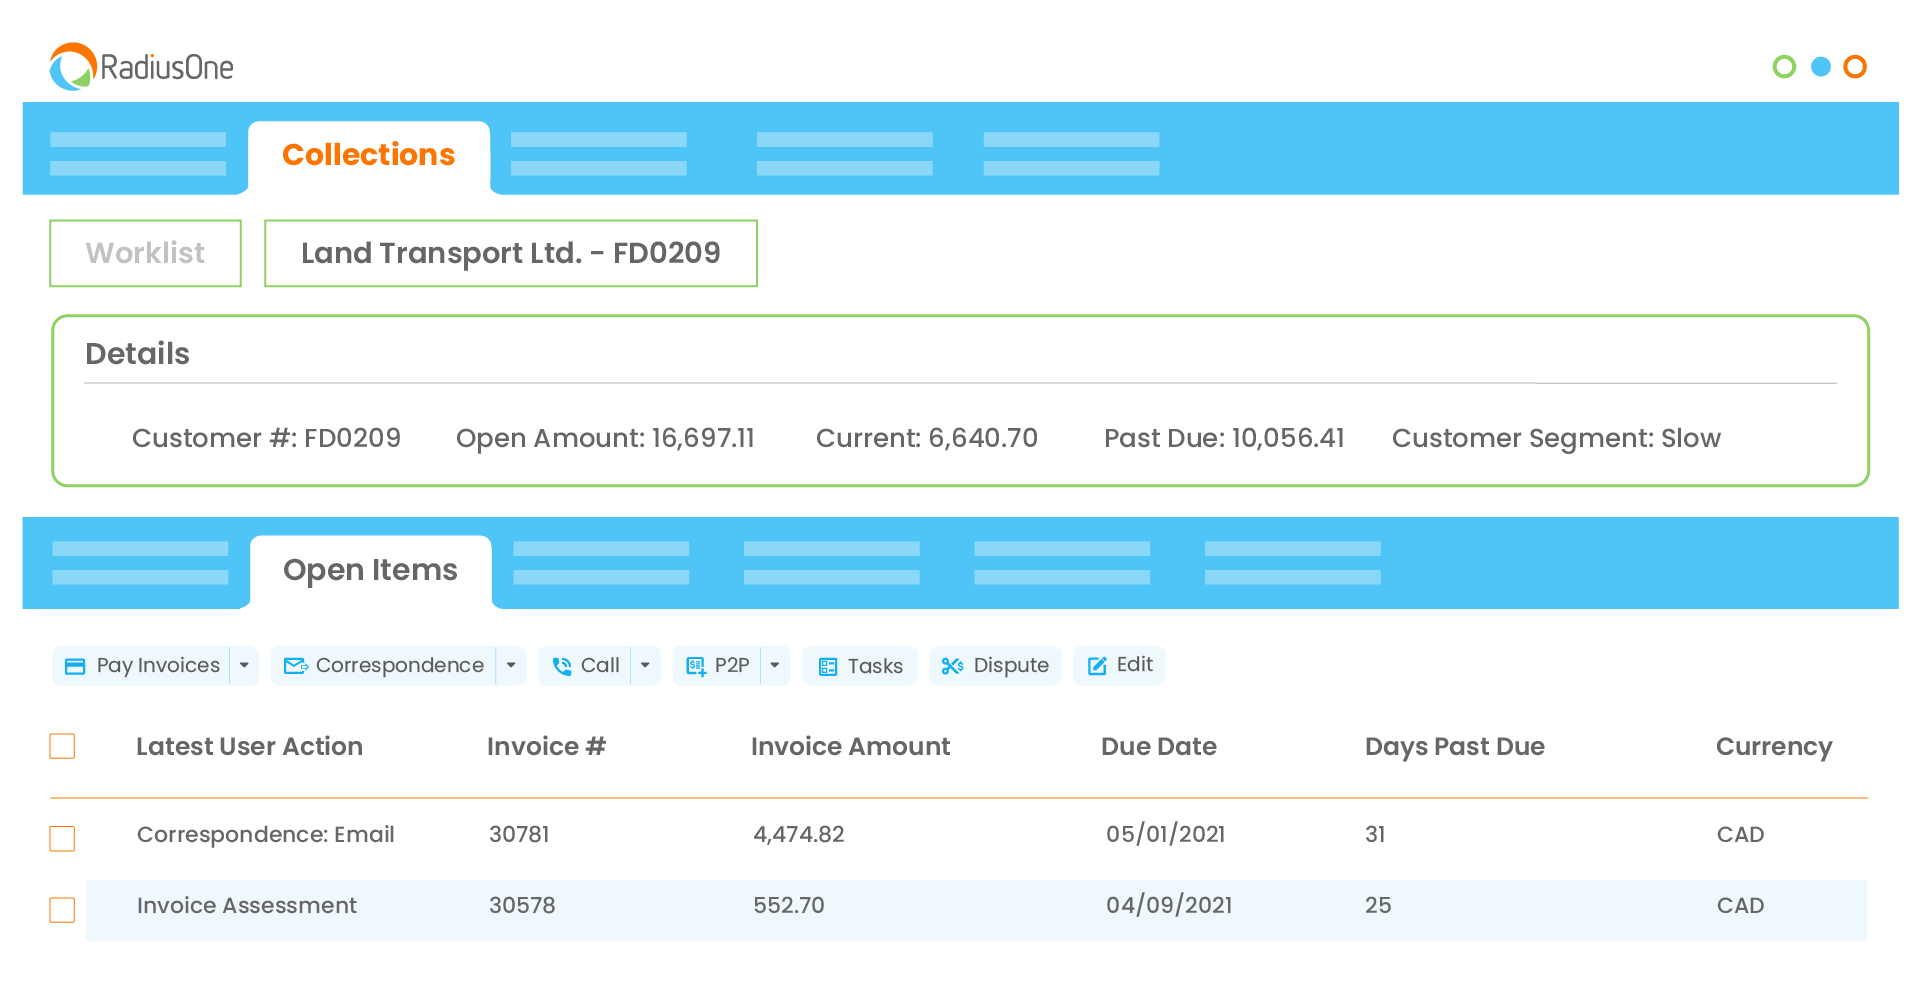
Task: Switch to the Collections tab
Action: coord(369,155)
